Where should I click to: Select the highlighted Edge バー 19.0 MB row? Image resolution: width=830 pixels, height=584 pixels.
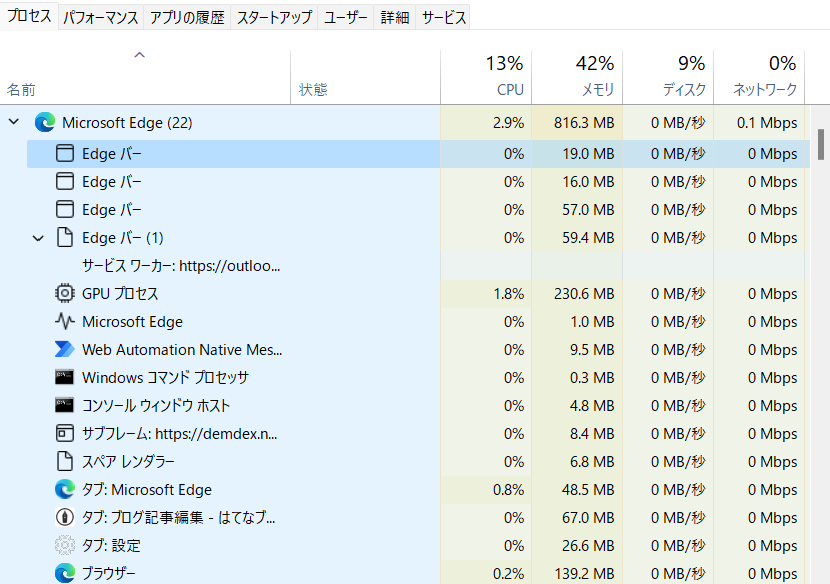tap(418, 154)
